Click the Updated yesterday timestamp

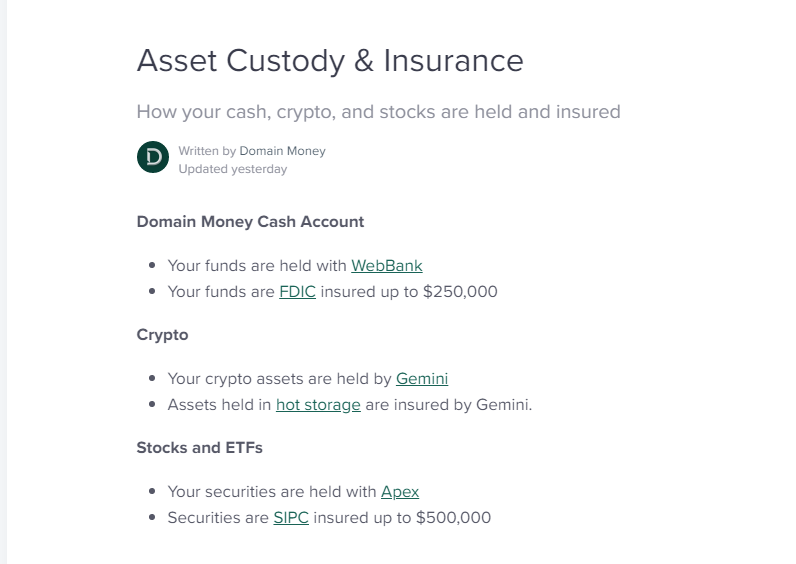[x=232, y=169]
